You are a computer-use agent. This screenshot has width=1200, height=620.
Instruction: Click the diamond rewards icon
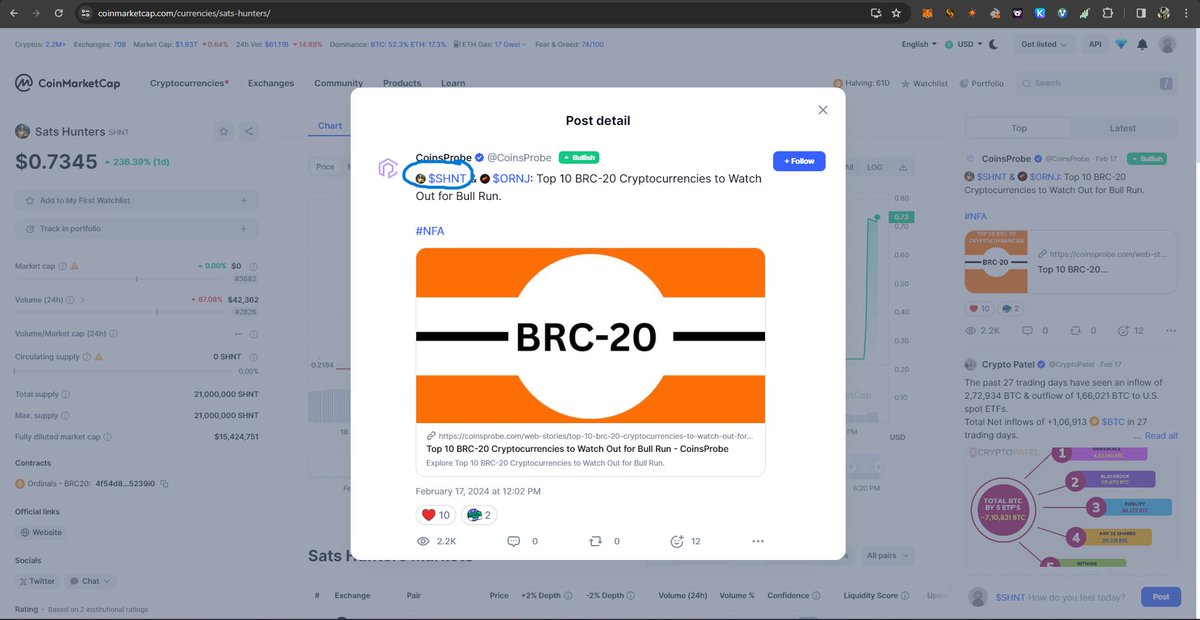tap(1121, 44)
